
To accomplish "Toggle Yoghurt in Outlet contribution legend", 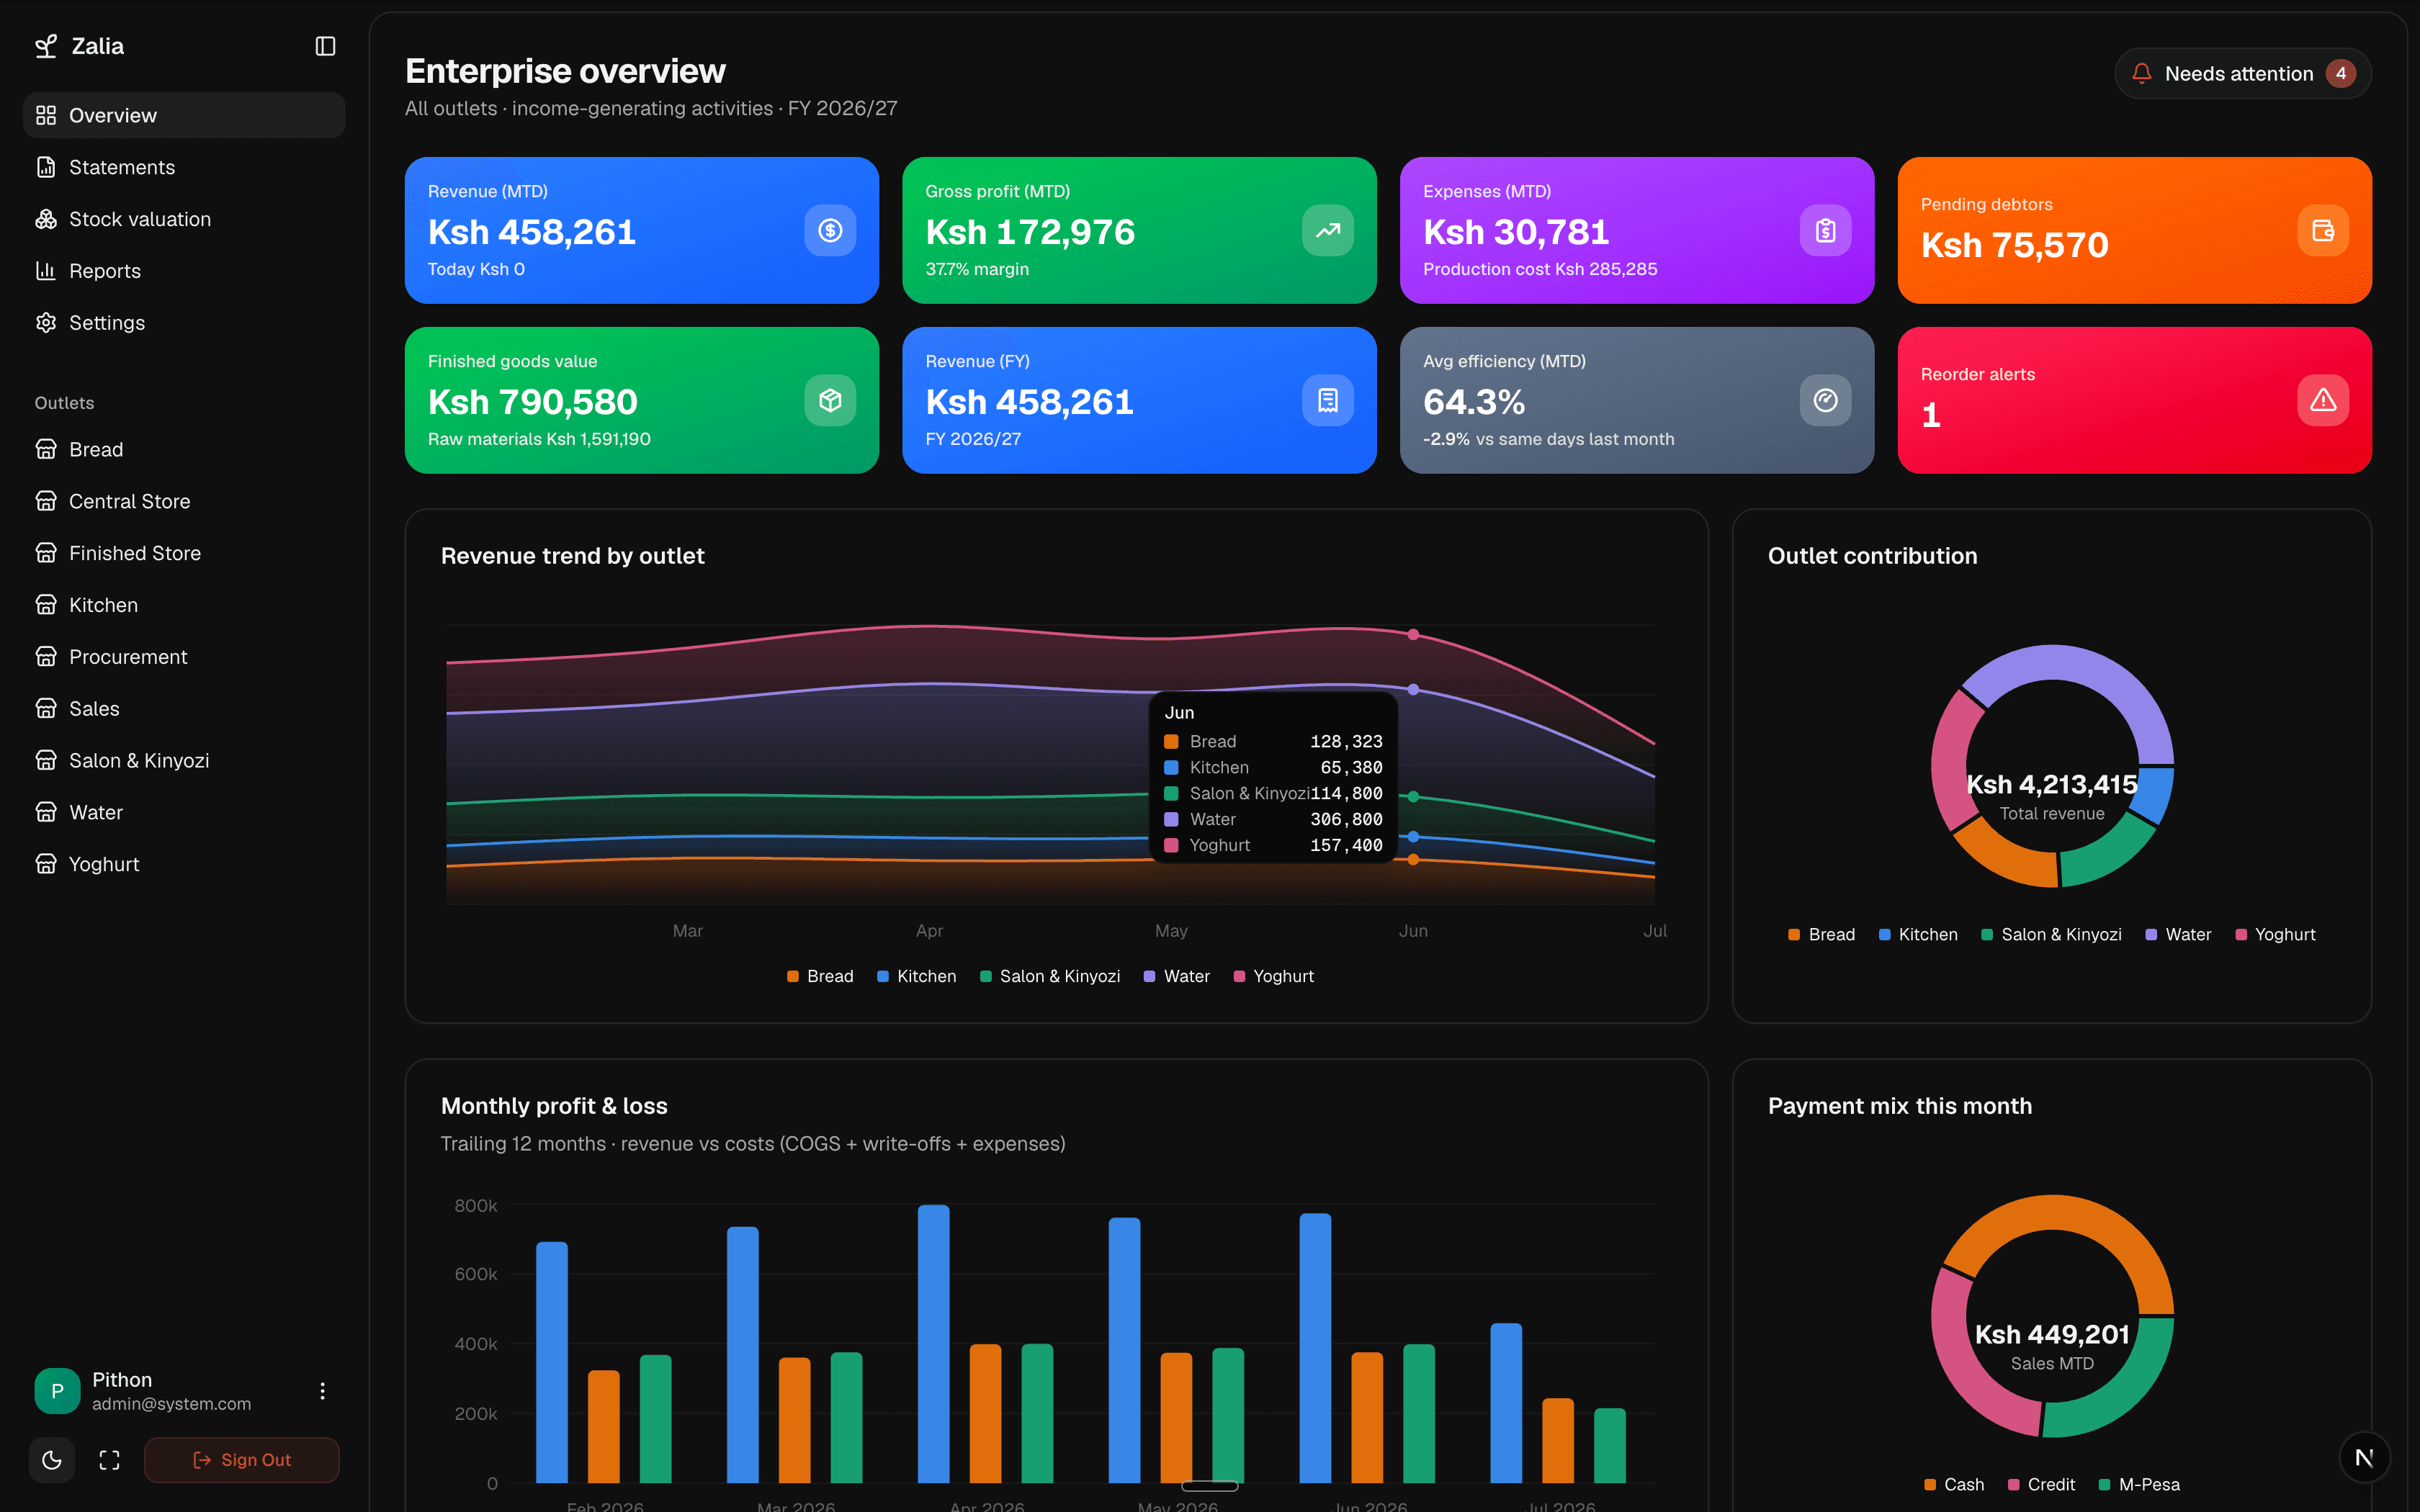I will [x=2275, y=934].
